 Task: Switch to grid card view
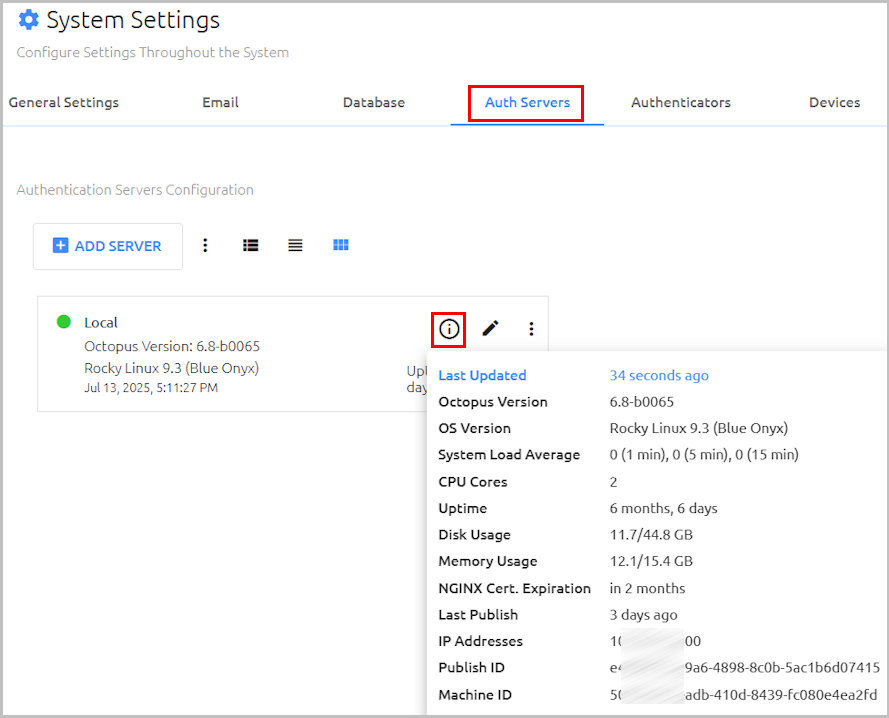tap(341, 245)
